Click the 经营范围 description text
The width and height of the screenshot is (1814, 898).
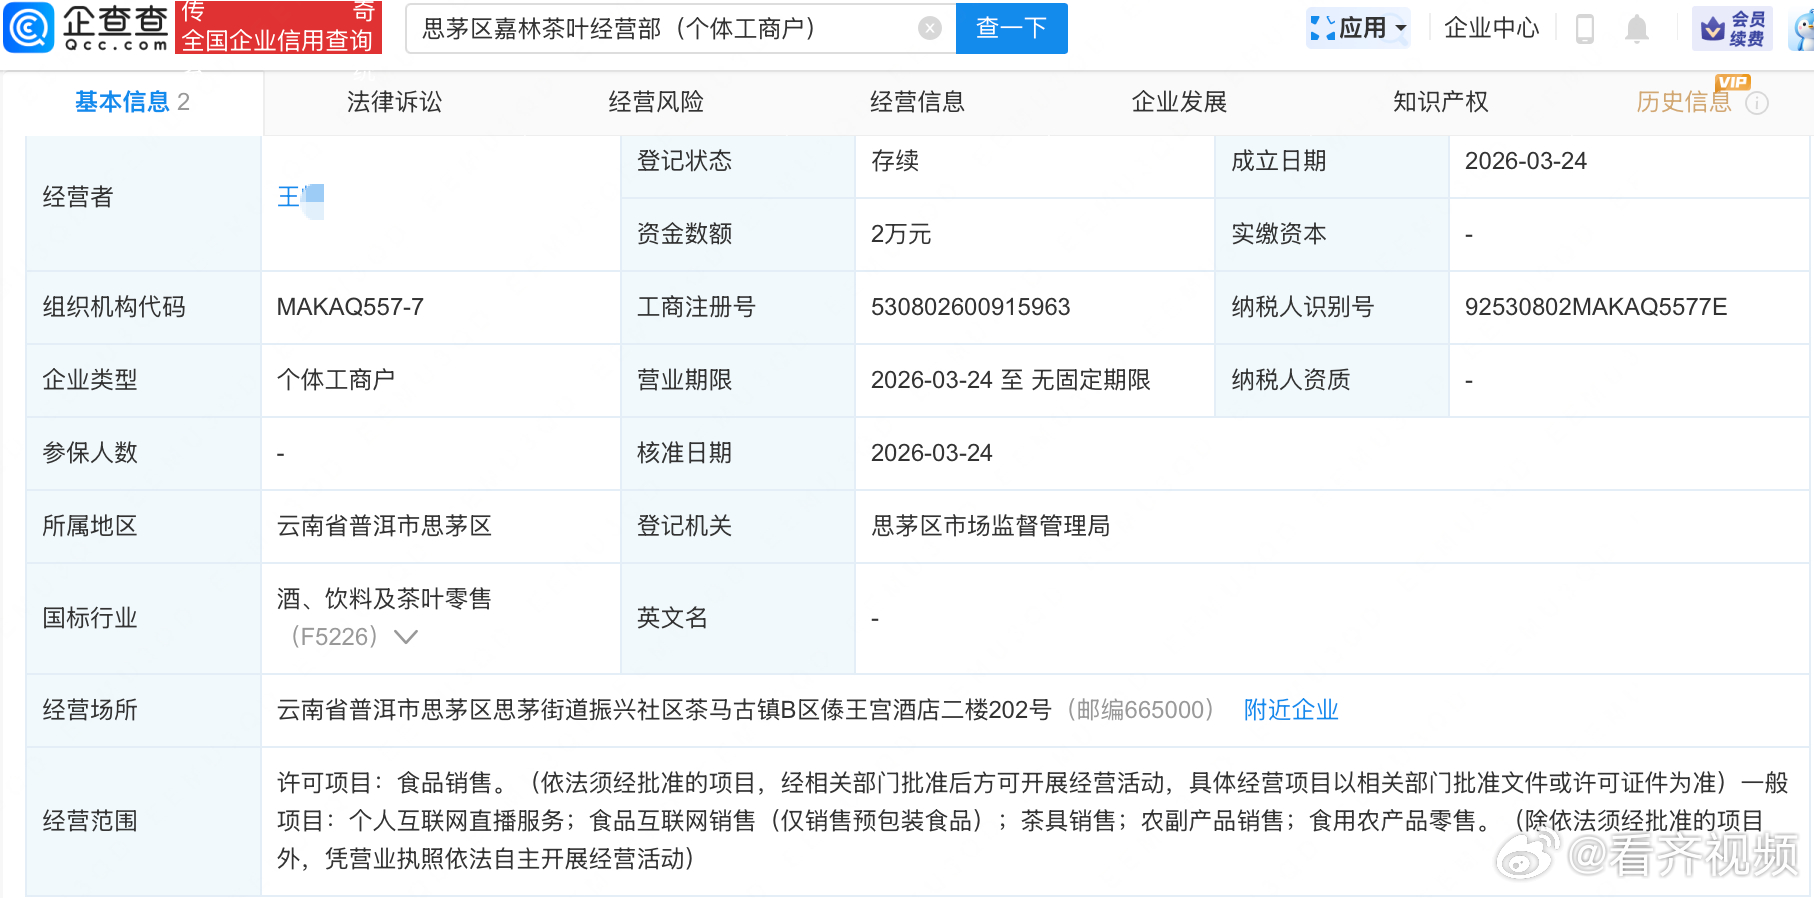(x=1032, y=821)
